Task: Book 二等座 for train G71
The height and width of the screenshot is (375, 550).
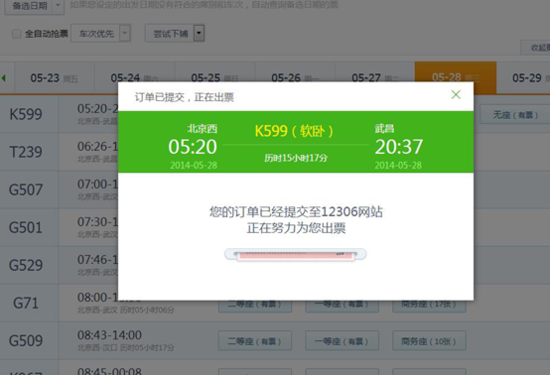Action: [255, 306]
